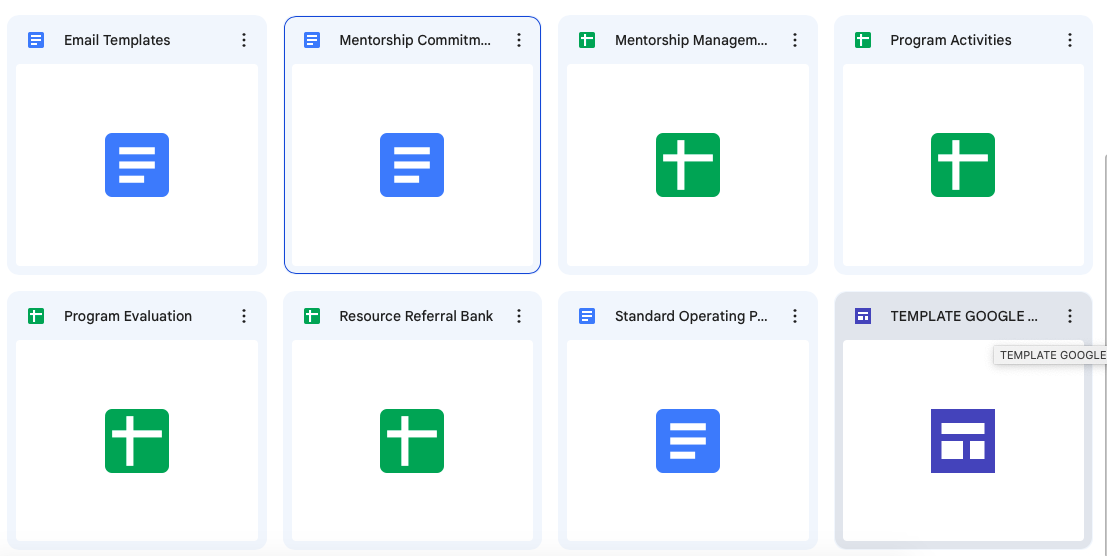Image resolution: width=1107 pixels, height=556 pixels.
Task: Click Sheets icon beside Resource Referral Bank title
Action: click(311, 316)
